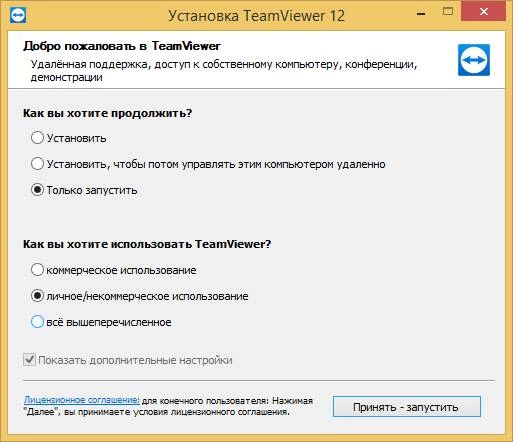The height and width of the screenshot is (442, 513).
Task: Click "Как вы хотите использовать TeamViewer?" heading
Action: click(147, 244)
